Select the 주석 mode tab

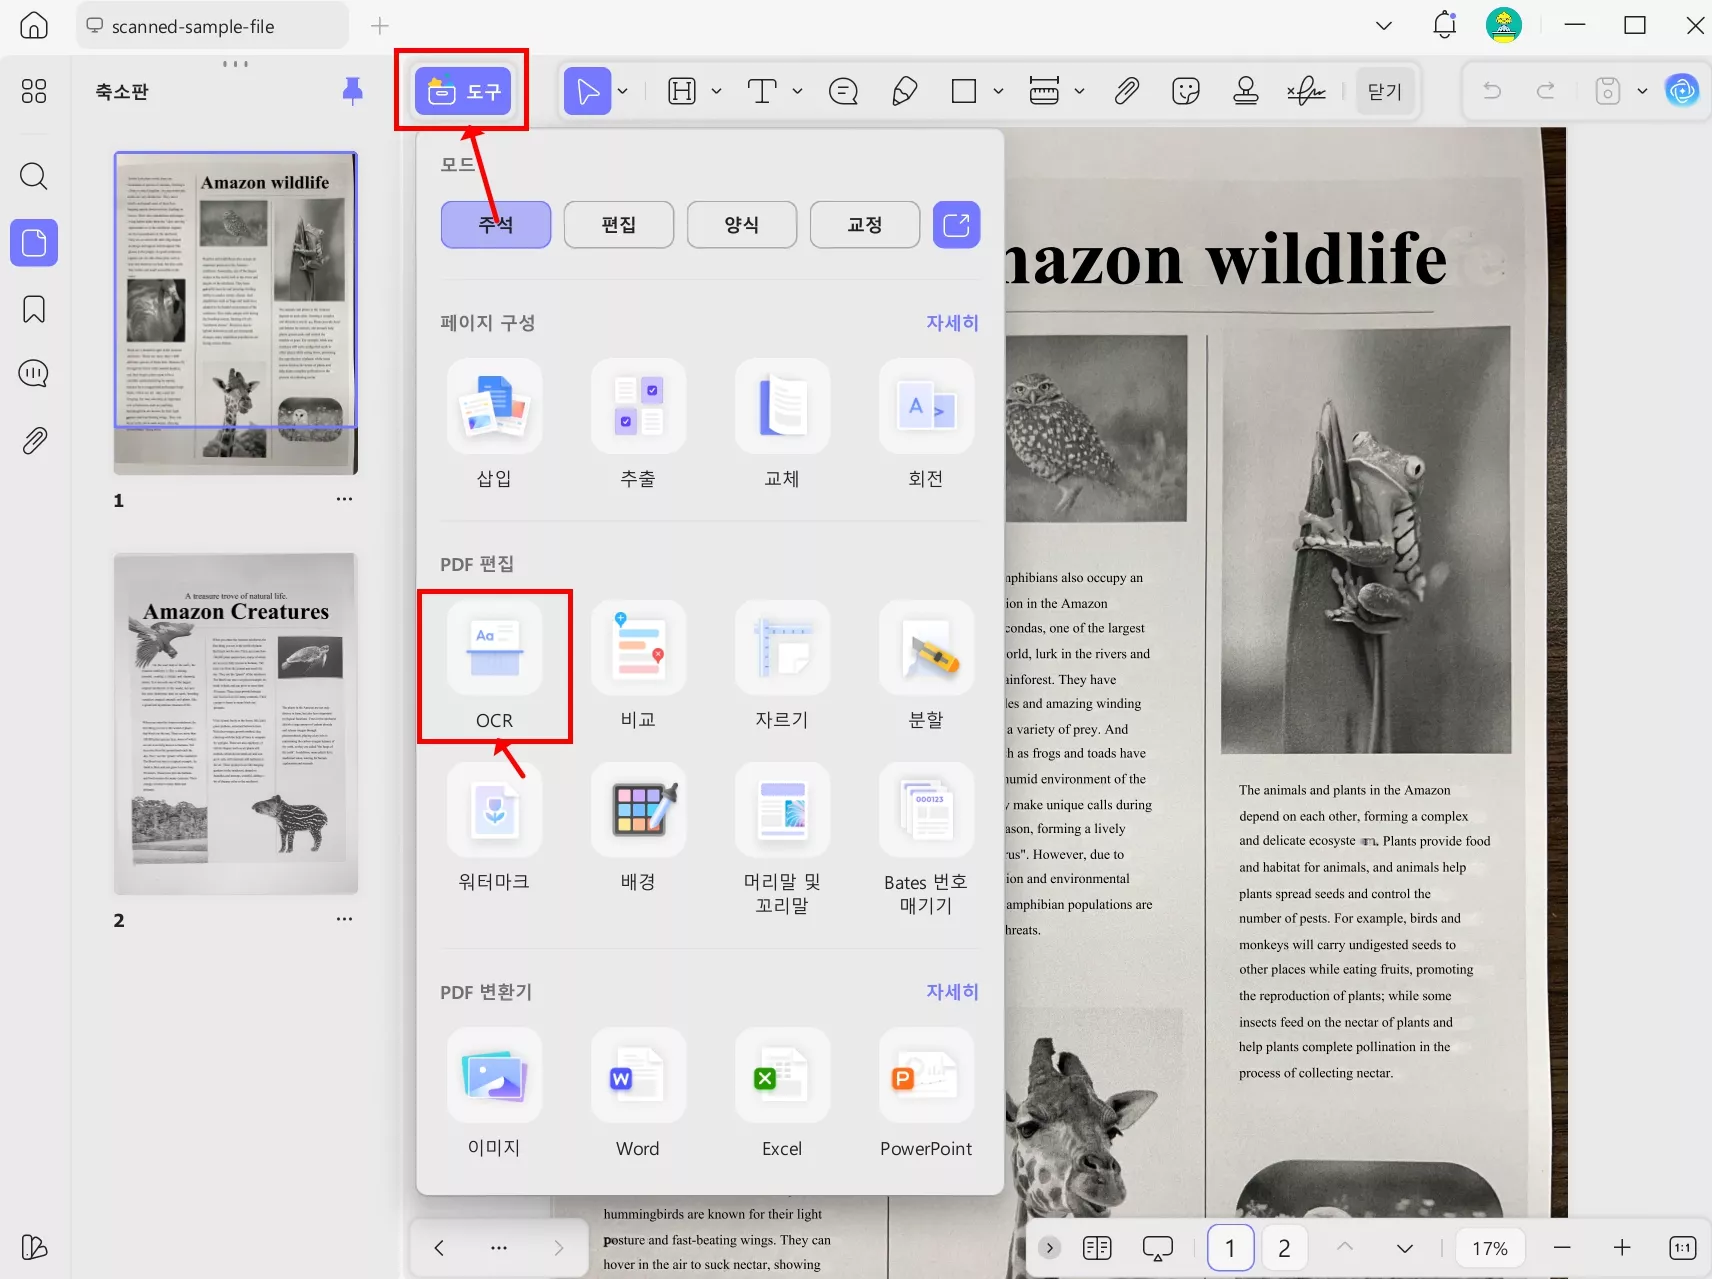[x=496, y=224]
